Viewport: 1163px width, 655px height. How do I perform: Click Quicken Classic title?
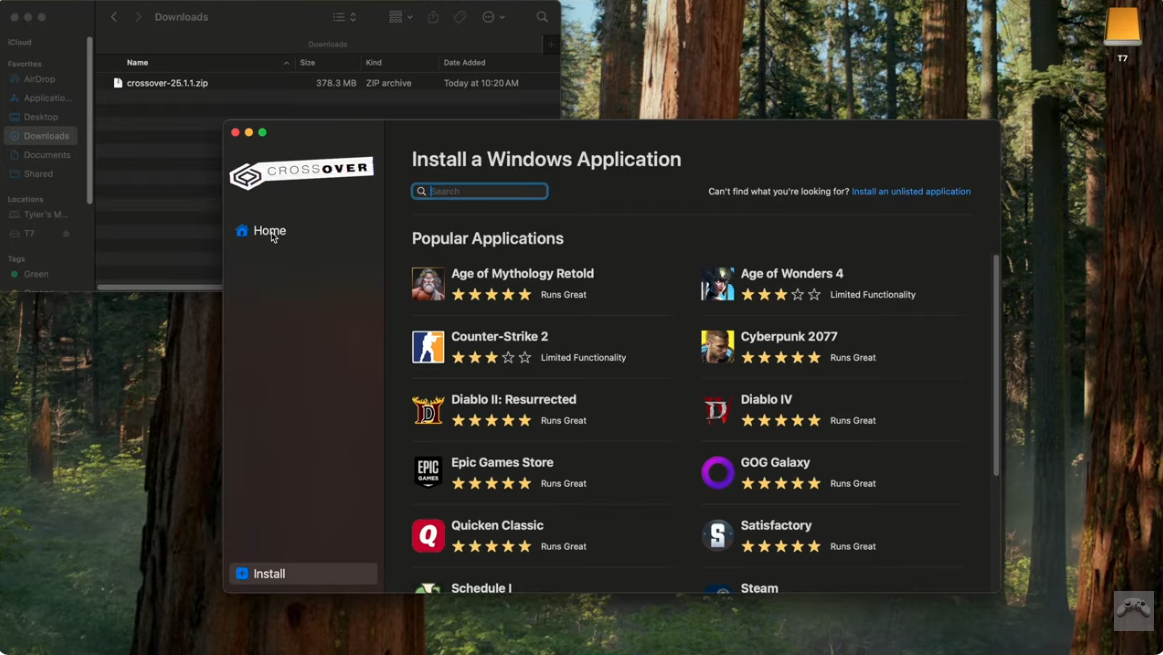(497, 525)
